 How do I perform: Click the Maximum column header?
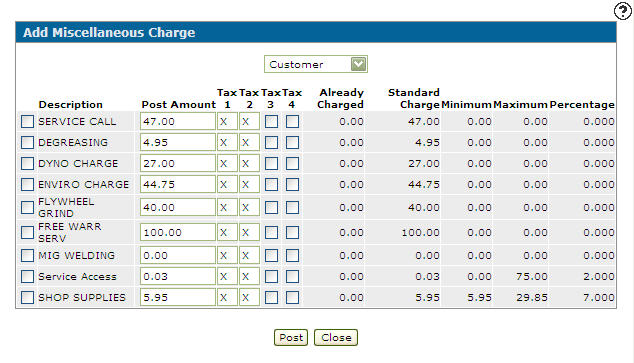520,105
